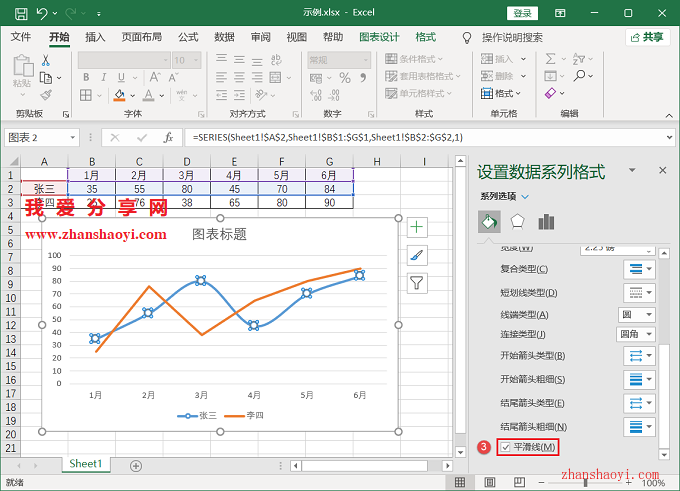Open the 结尾箭头类型(E) dropdown
The height and width of the screenshot is (491, 680).
[x=640, y=403]
